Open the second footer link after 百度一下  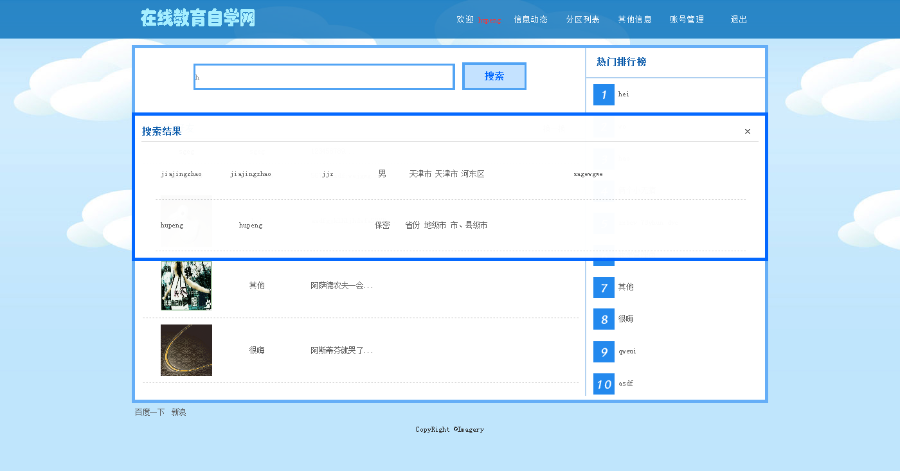pos(179,412)
